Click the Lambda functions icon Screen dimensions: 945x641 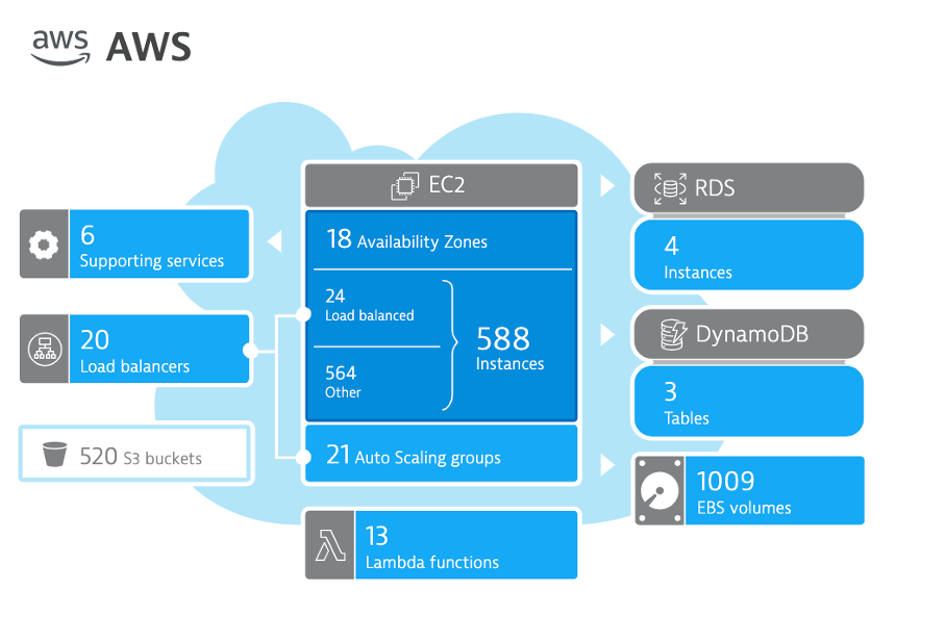pyautogui.click(x=330, y=545)
